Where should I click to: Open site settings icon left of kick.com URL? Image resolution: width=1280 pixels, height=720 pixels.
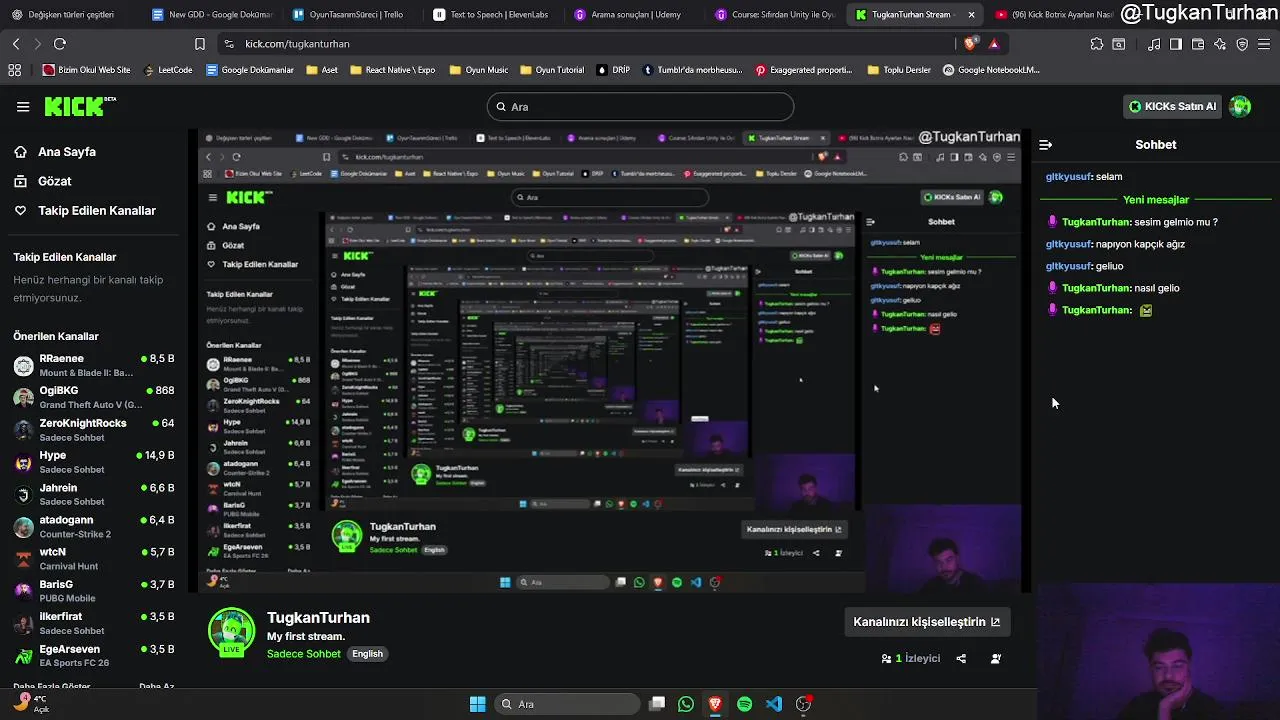tap(230, 44)
